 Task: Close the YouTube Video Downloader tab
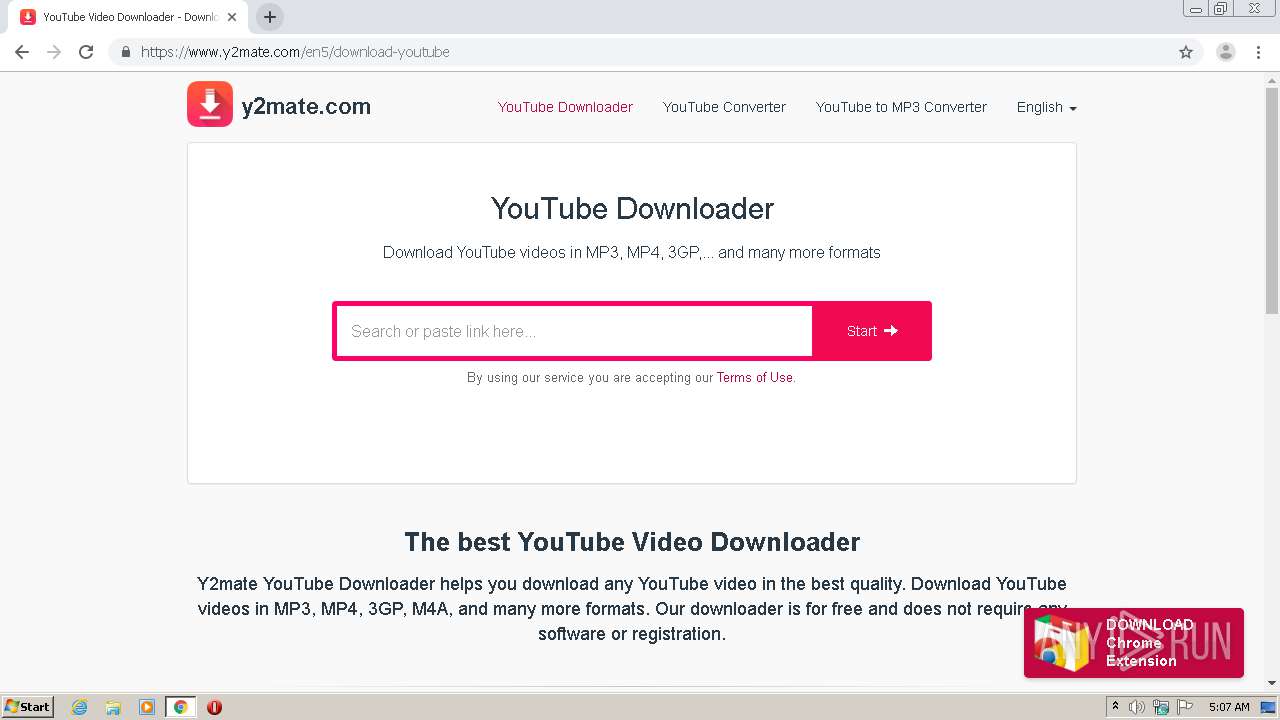pyautogui.click(x=232, y=17)
